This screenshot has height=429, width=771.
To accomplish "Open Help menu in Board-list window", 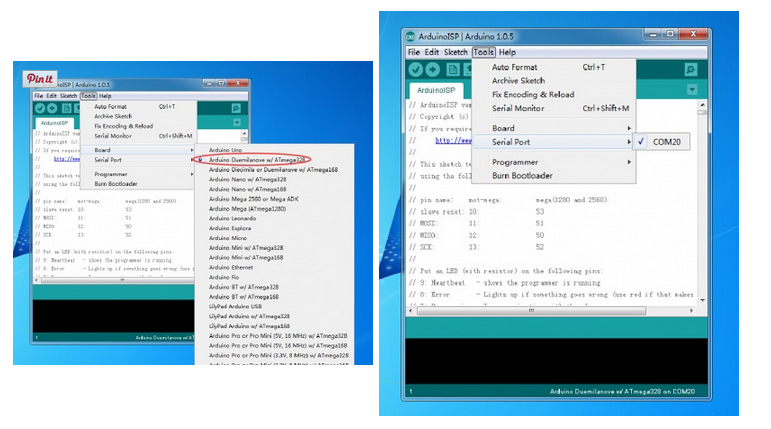I will pyautogui.click(x=105, y=96).
